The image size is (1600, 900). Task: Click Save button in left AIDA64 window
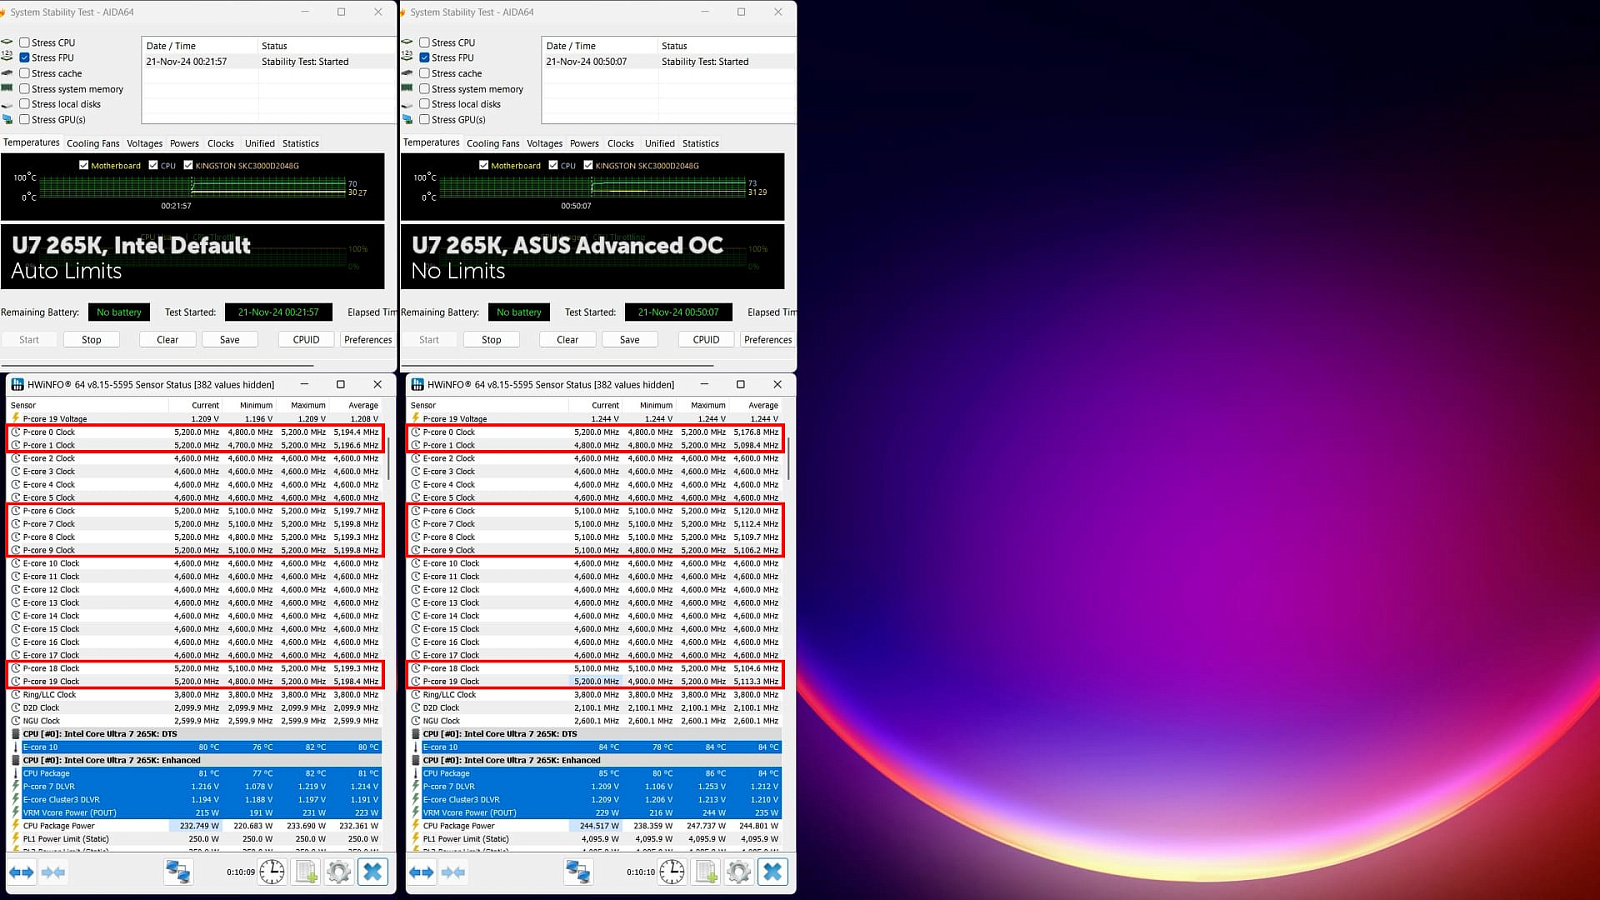pos(229,339)
